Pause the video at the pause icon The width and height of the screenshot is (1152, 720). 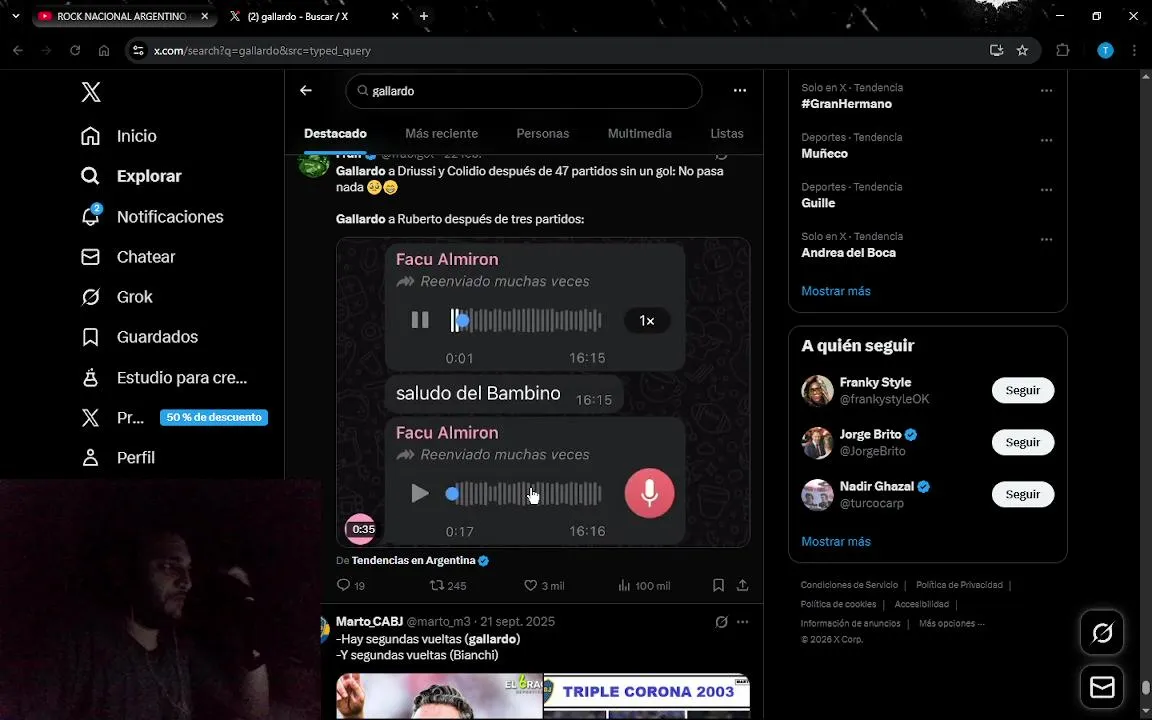(x=420, y=320)
